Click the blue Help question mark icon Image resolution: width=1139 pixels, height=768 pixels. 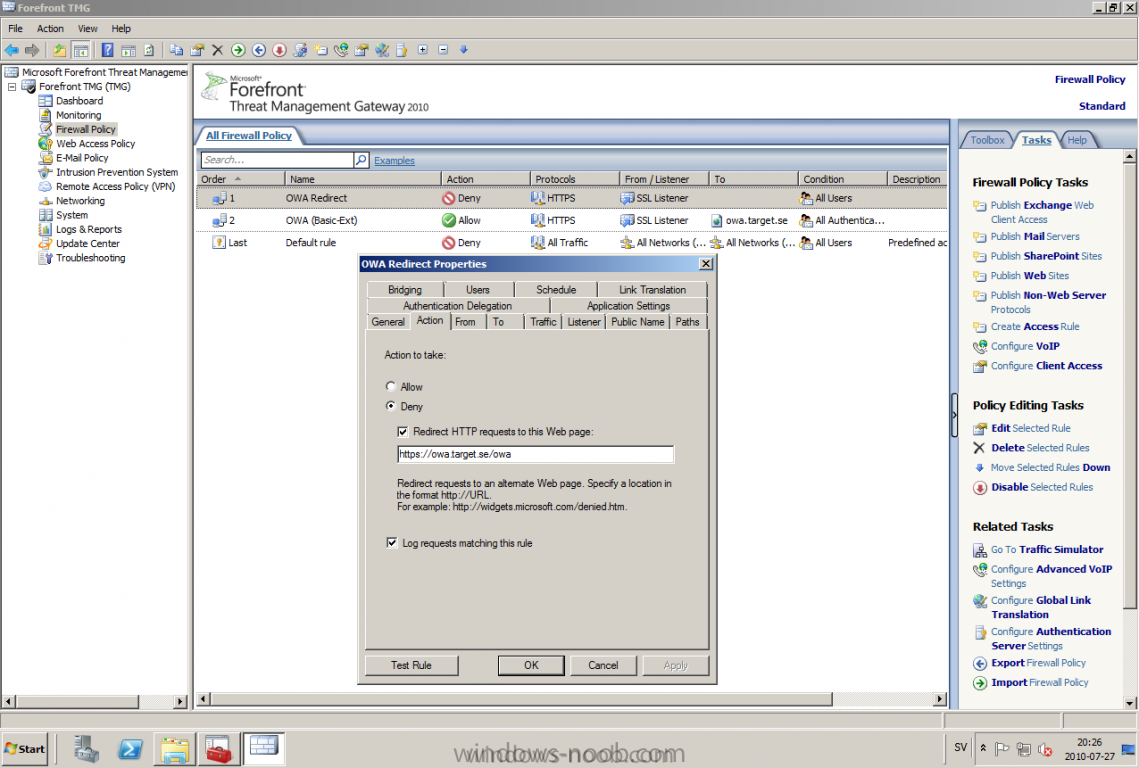coord(108,50)
